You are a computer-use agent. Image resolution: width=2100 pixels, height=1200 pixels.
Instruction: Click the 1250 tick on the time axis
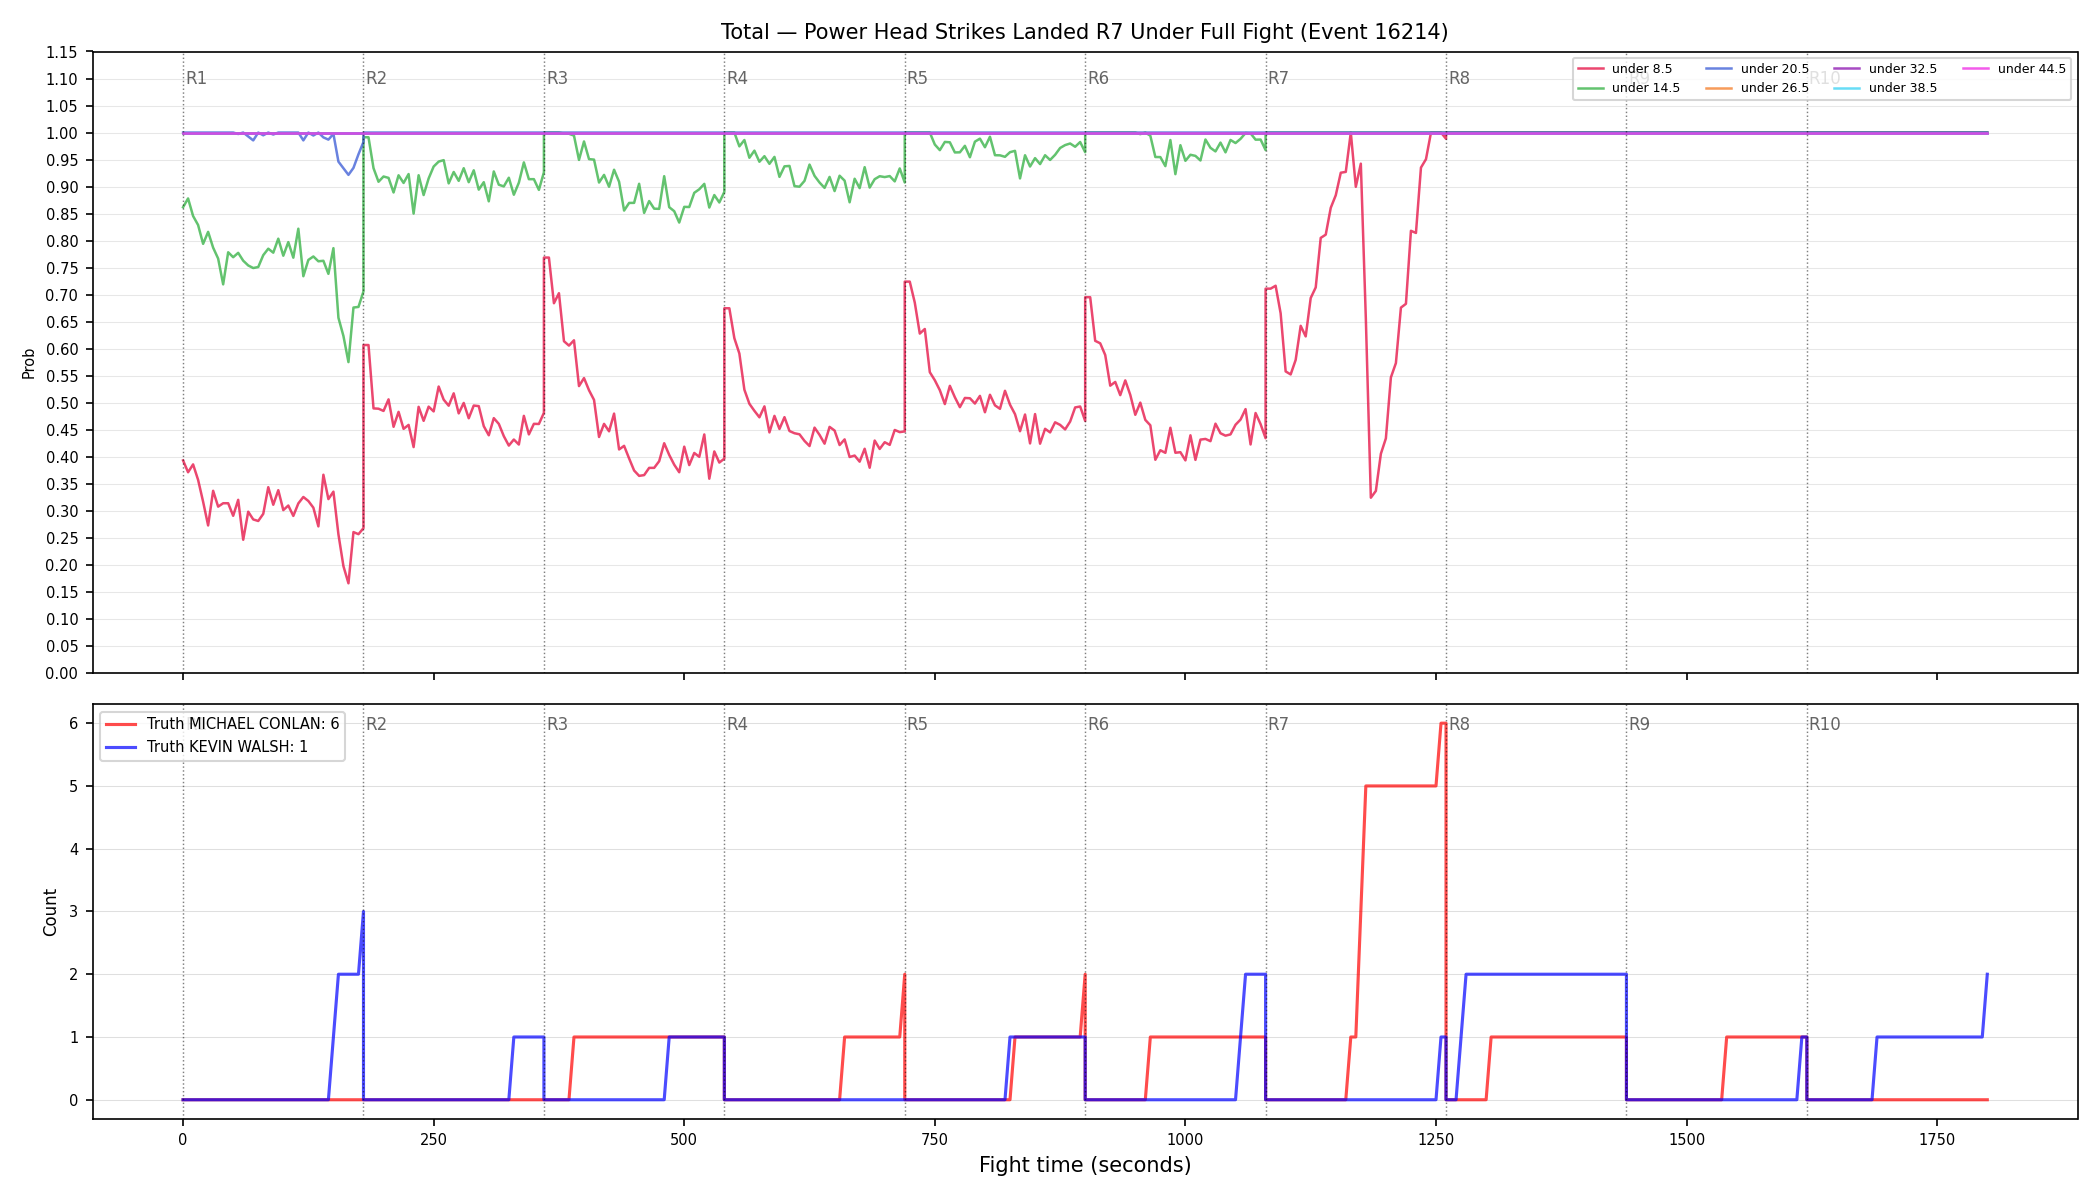click(x=1436, y=1139)
